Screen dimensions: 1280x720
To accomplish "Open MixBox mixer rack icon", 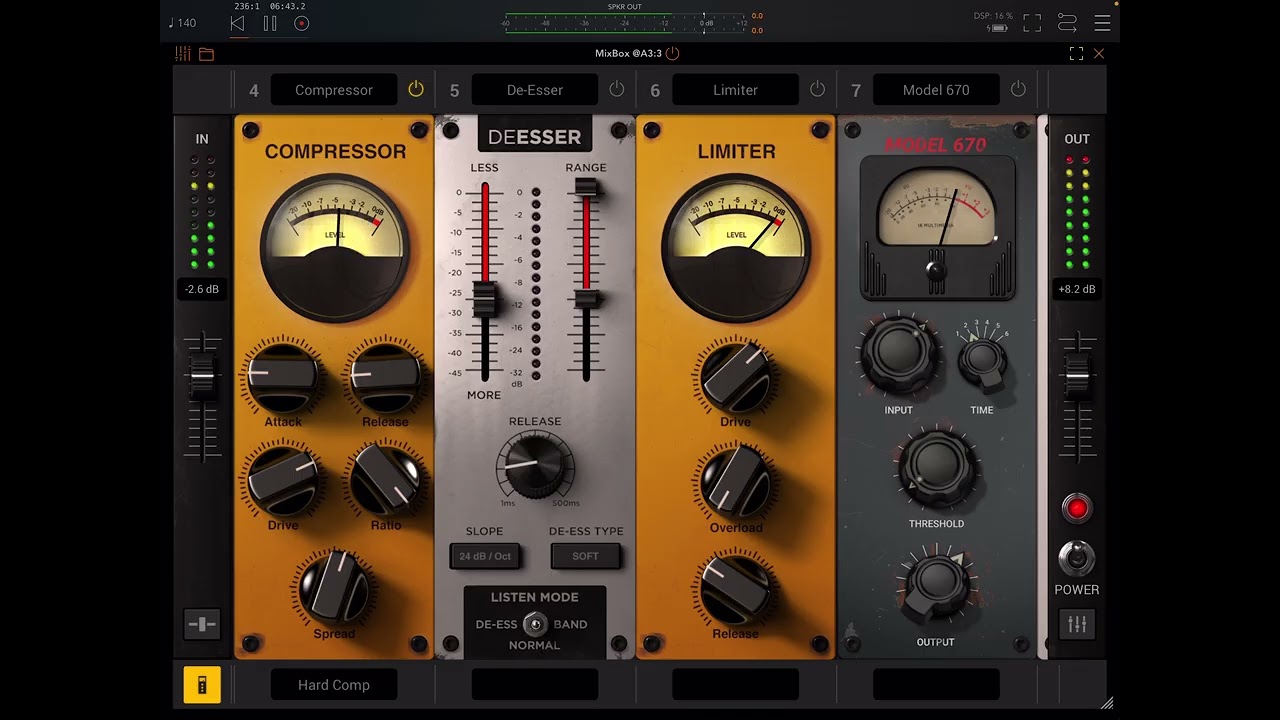I will coord(183,54).
